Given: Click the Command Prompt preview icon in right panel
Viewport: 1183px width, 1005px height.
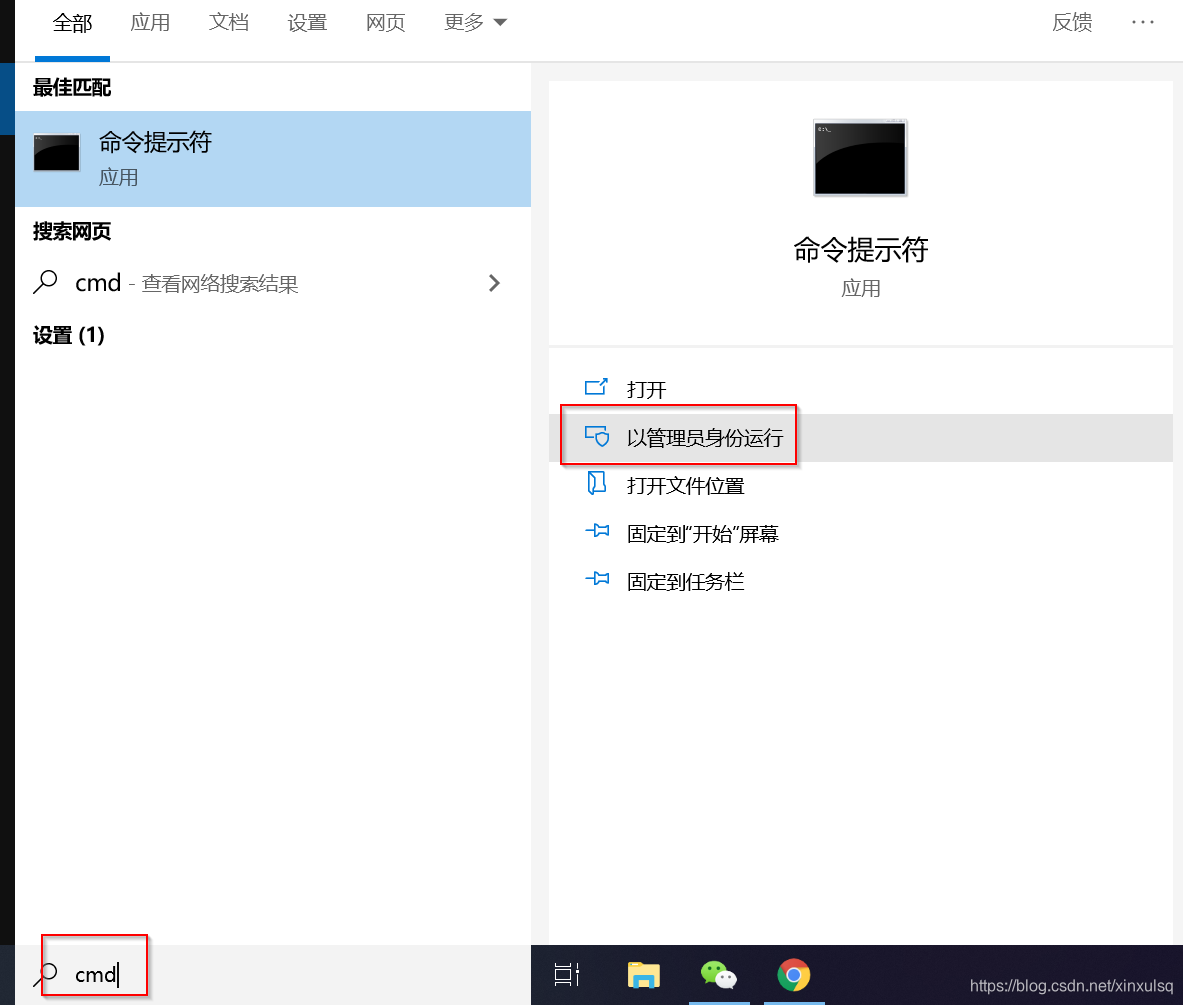Looking at the screenshot, I should [x=860, y=157].
